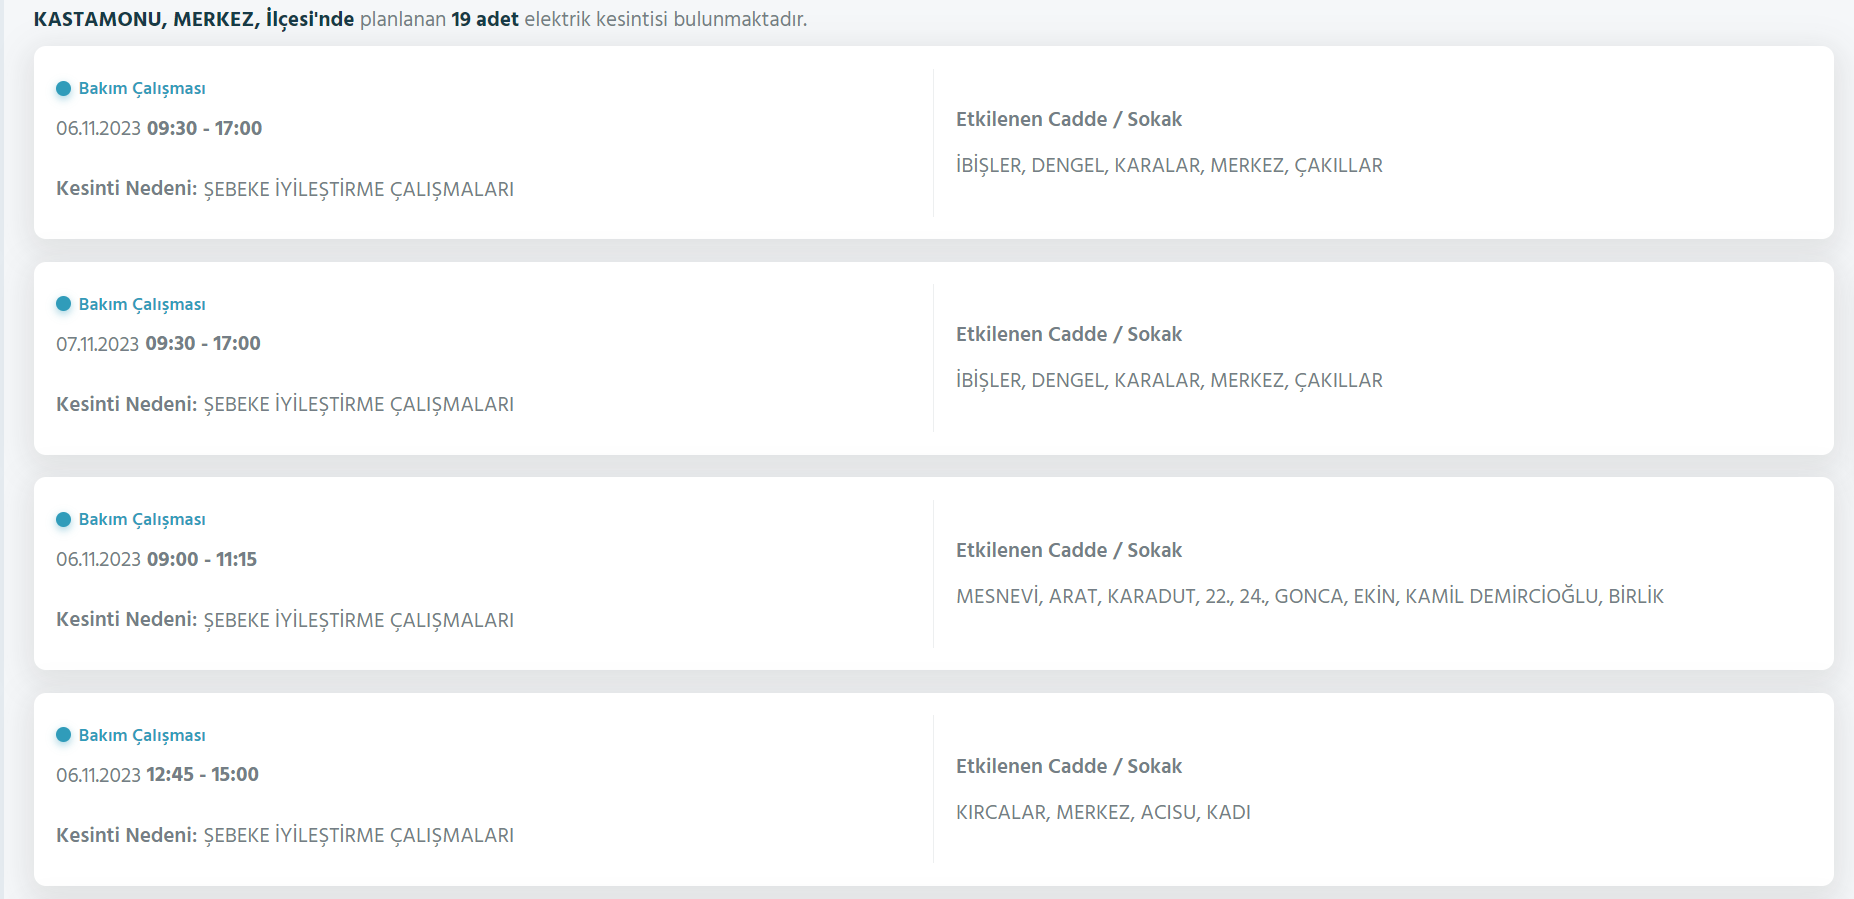Click the 06.11.2023 09:30 - 17:00 time text
This screenshot has width=1854, height=899.
(x=159, y=128)
